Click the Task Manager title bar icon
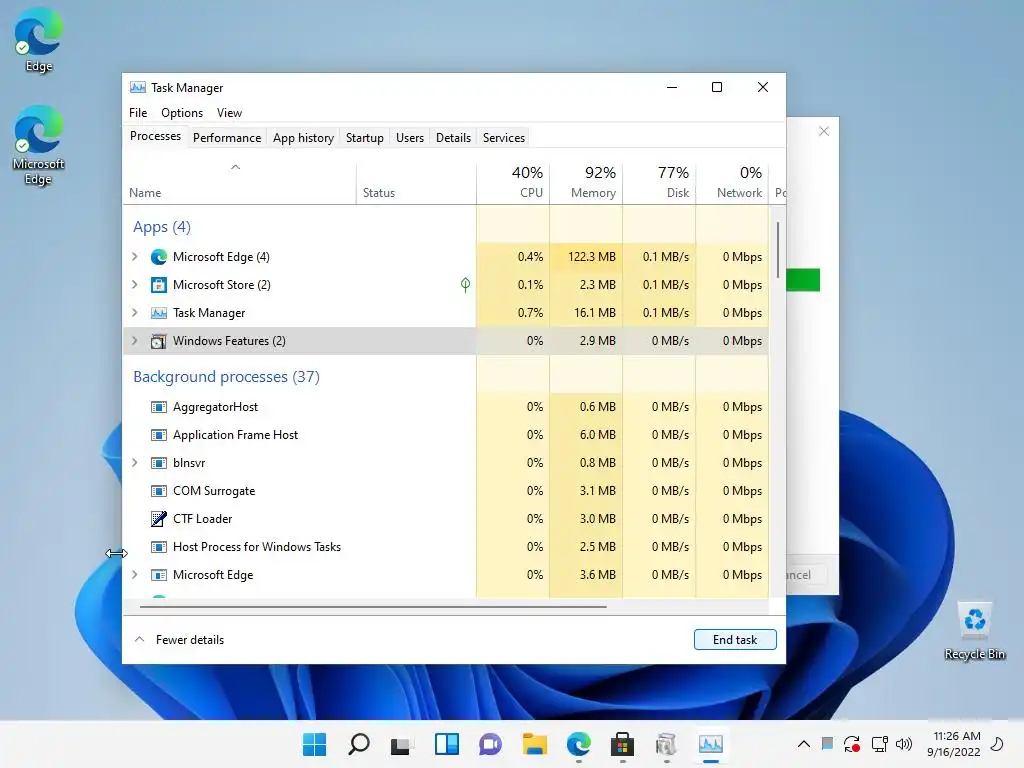1024x768 pixels. pyautogui.click(x=138, y=88)
